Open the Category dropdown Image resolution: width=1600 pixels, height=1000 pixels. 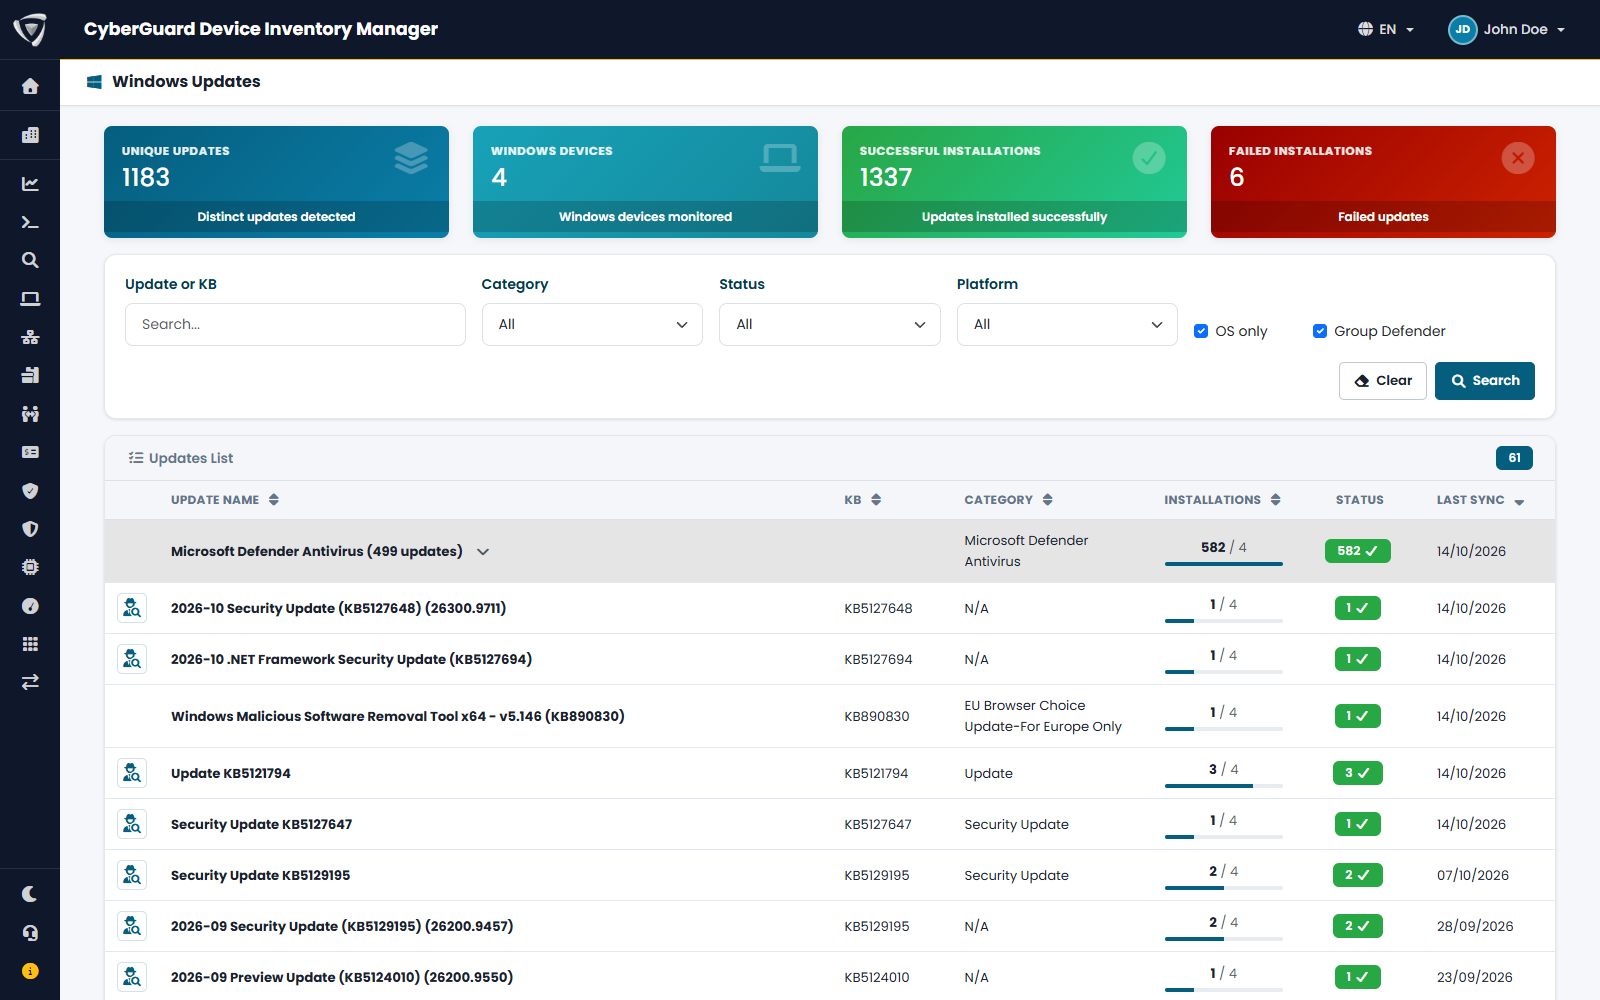pos(592,324)
